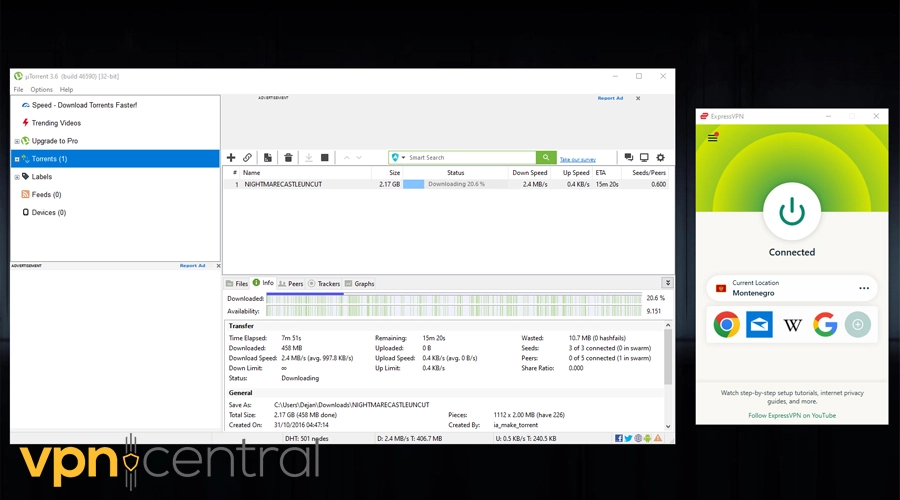Viewport: 900px width, 500px height.
Task: Open uTorrent preferences gear icon
Action: click(x=661, y=157)
